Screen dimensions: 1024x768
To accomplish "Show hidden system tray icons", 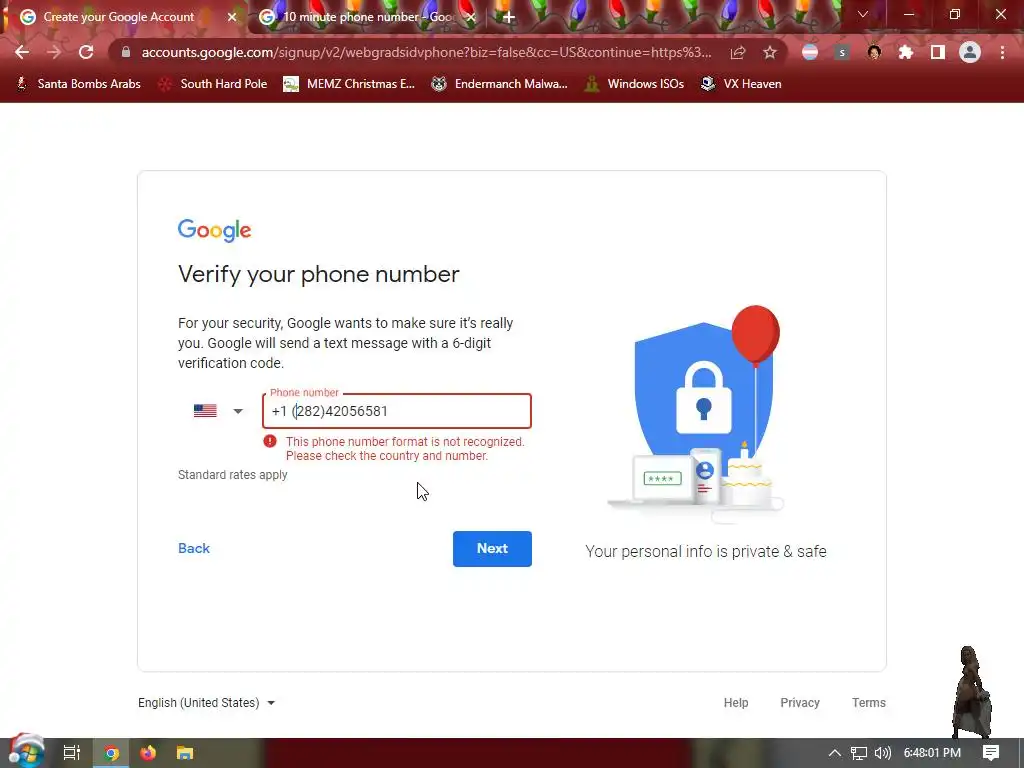I will tap(835, 753).
